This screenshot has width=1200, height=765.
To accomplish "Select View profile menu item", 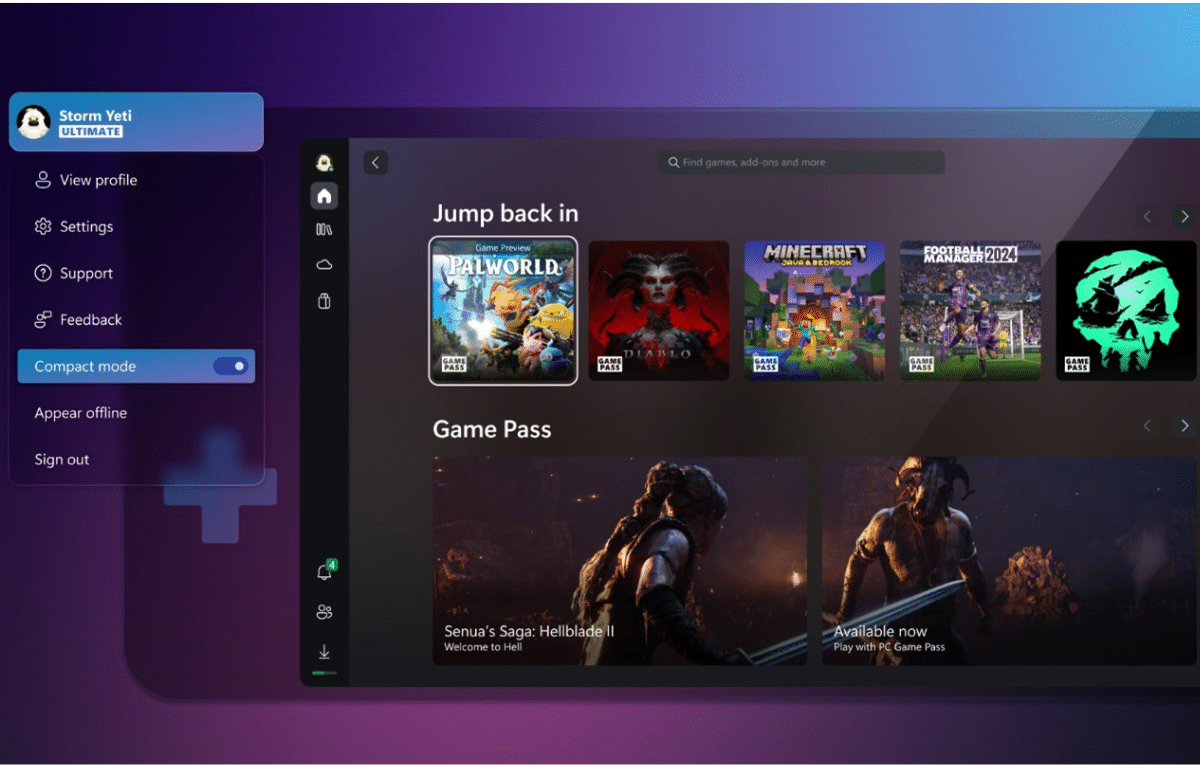I will [x=98, y=181].
